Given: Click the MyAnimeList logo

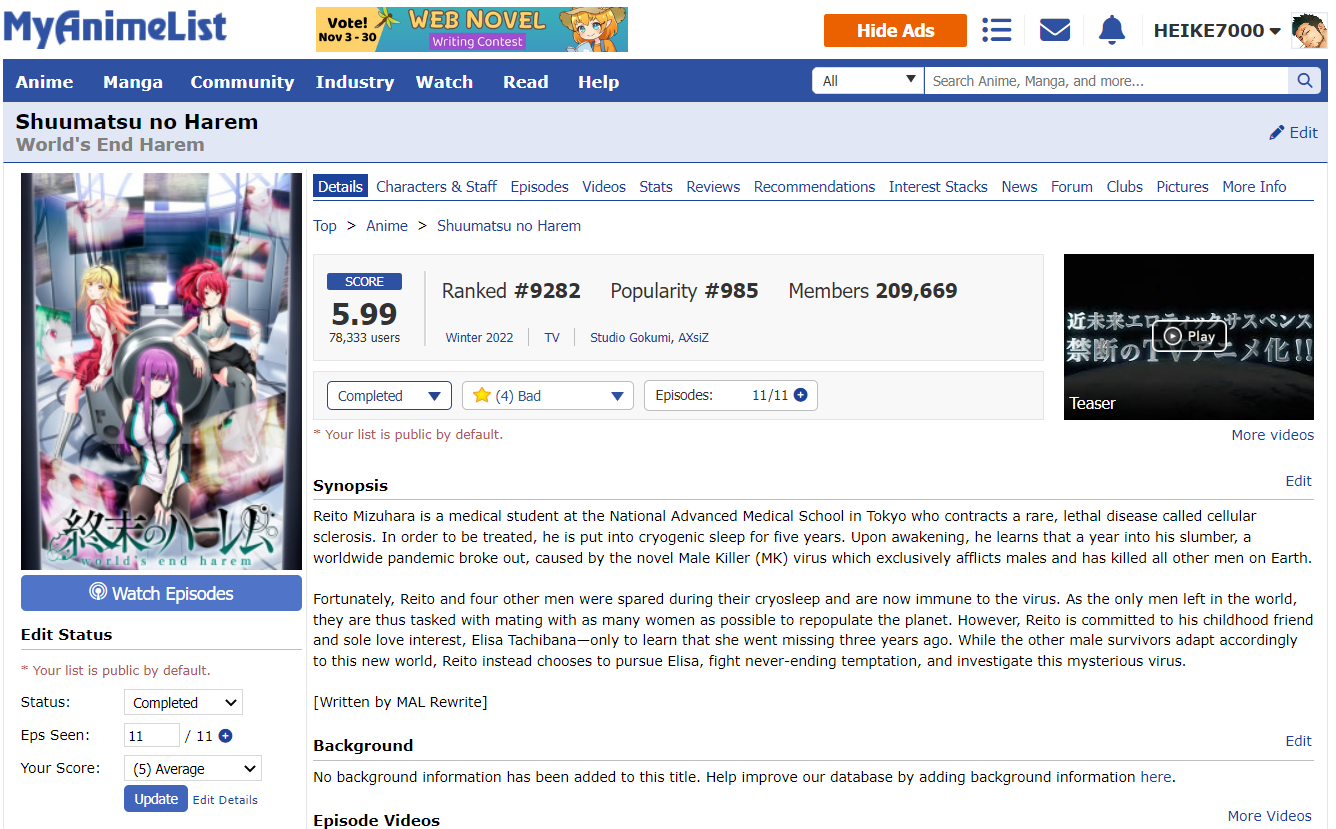Looking at the screenshot, I should [x=115, y=29].
